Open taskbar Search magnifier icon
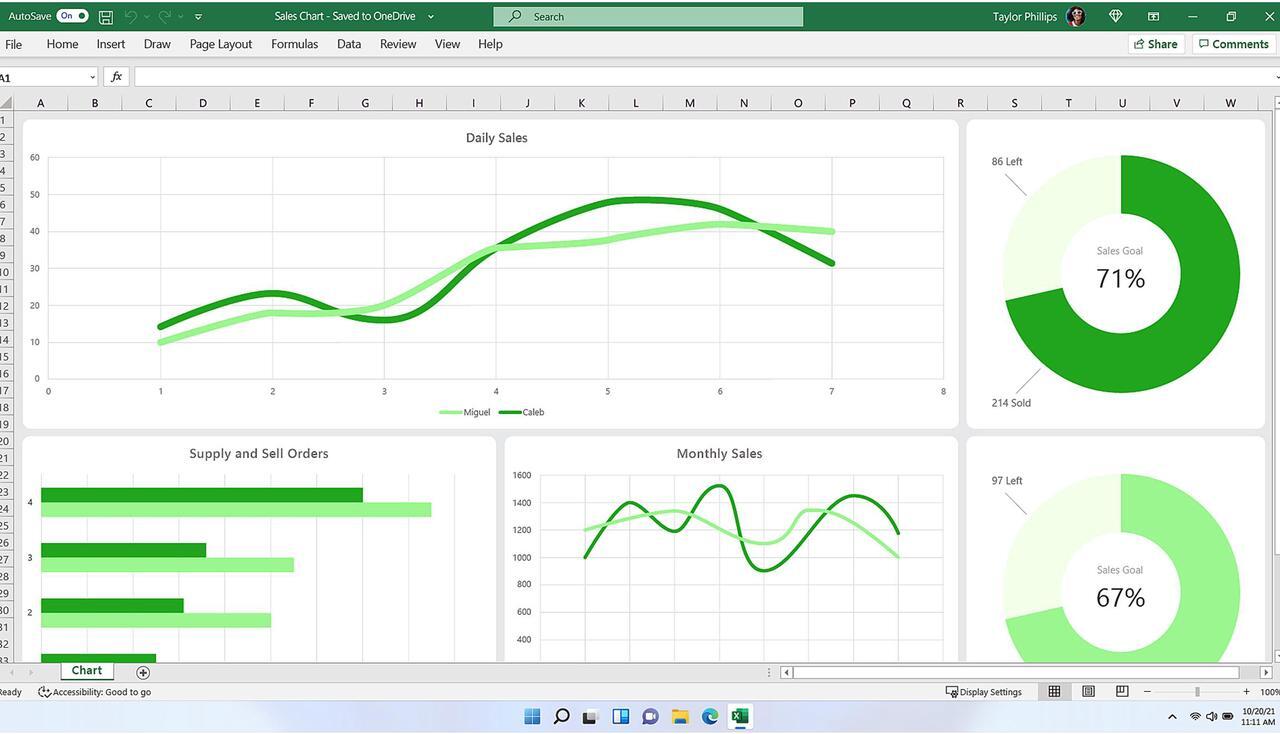The width and height of the screenshot is (1280, 734). tap(561, 716)
